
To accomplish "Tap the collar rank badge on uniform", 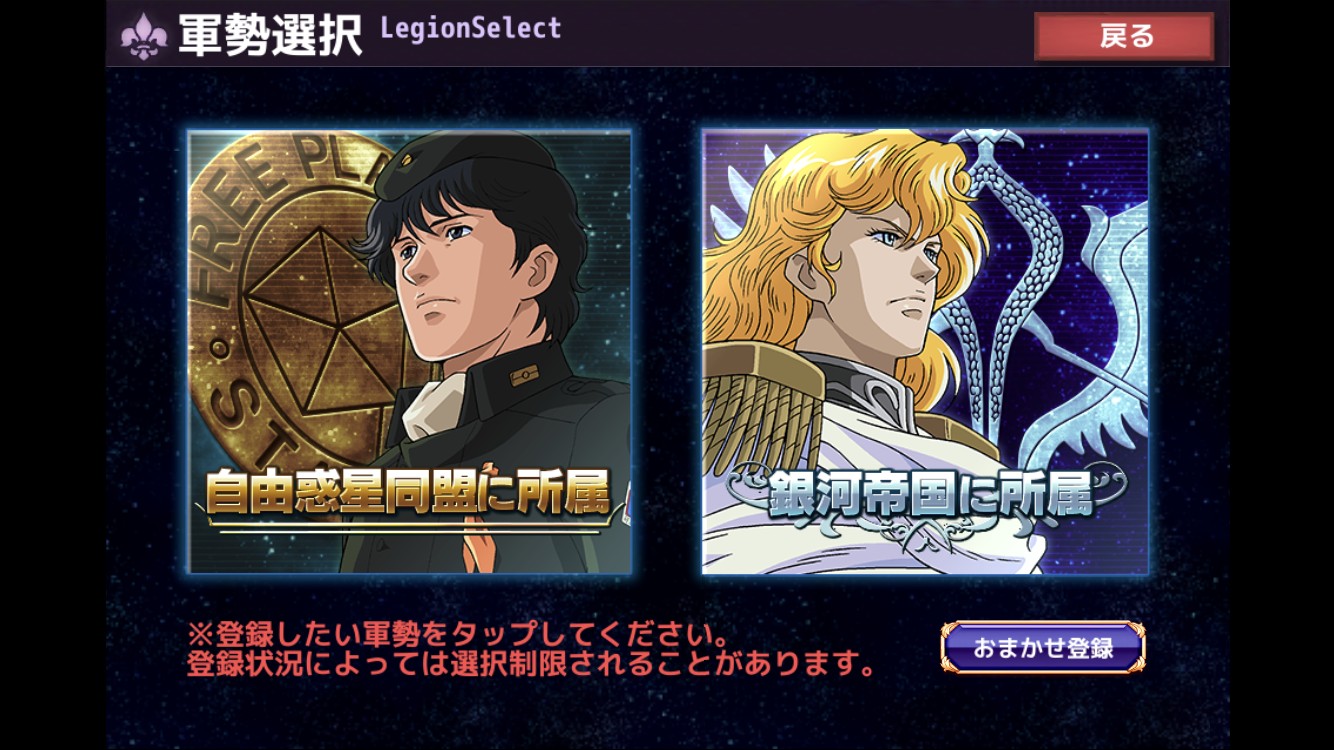I will point(524,376).
